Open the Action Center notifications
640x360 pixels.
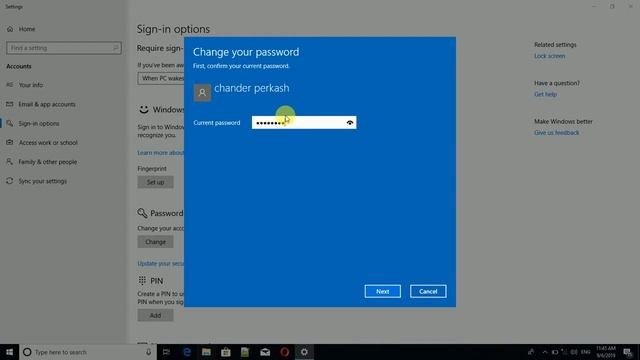click(x=628, y=352)
